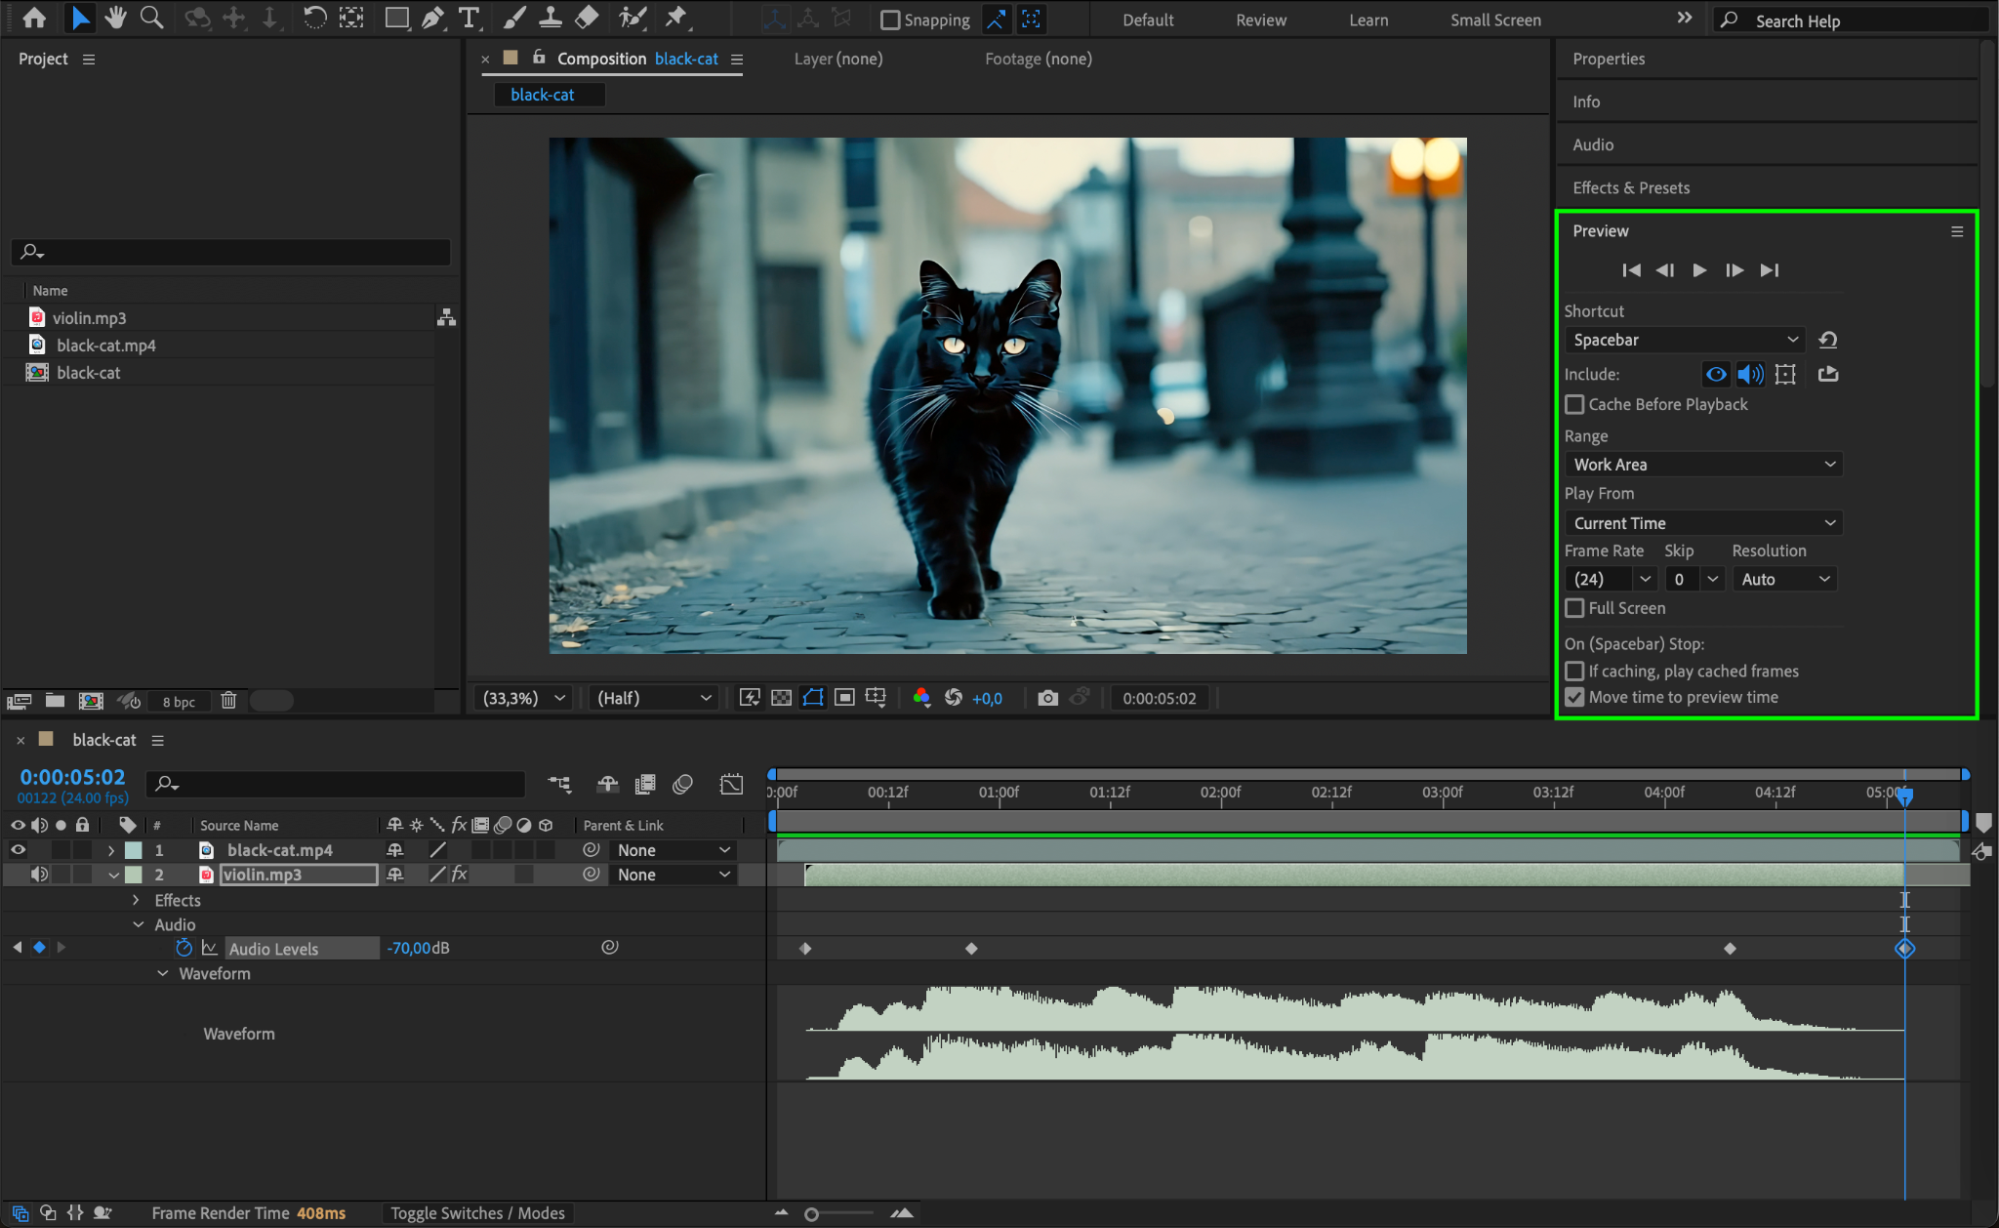Click the Take Snapshot camera icon
Viewport: 1999px width, 1228px height.
1047,698
